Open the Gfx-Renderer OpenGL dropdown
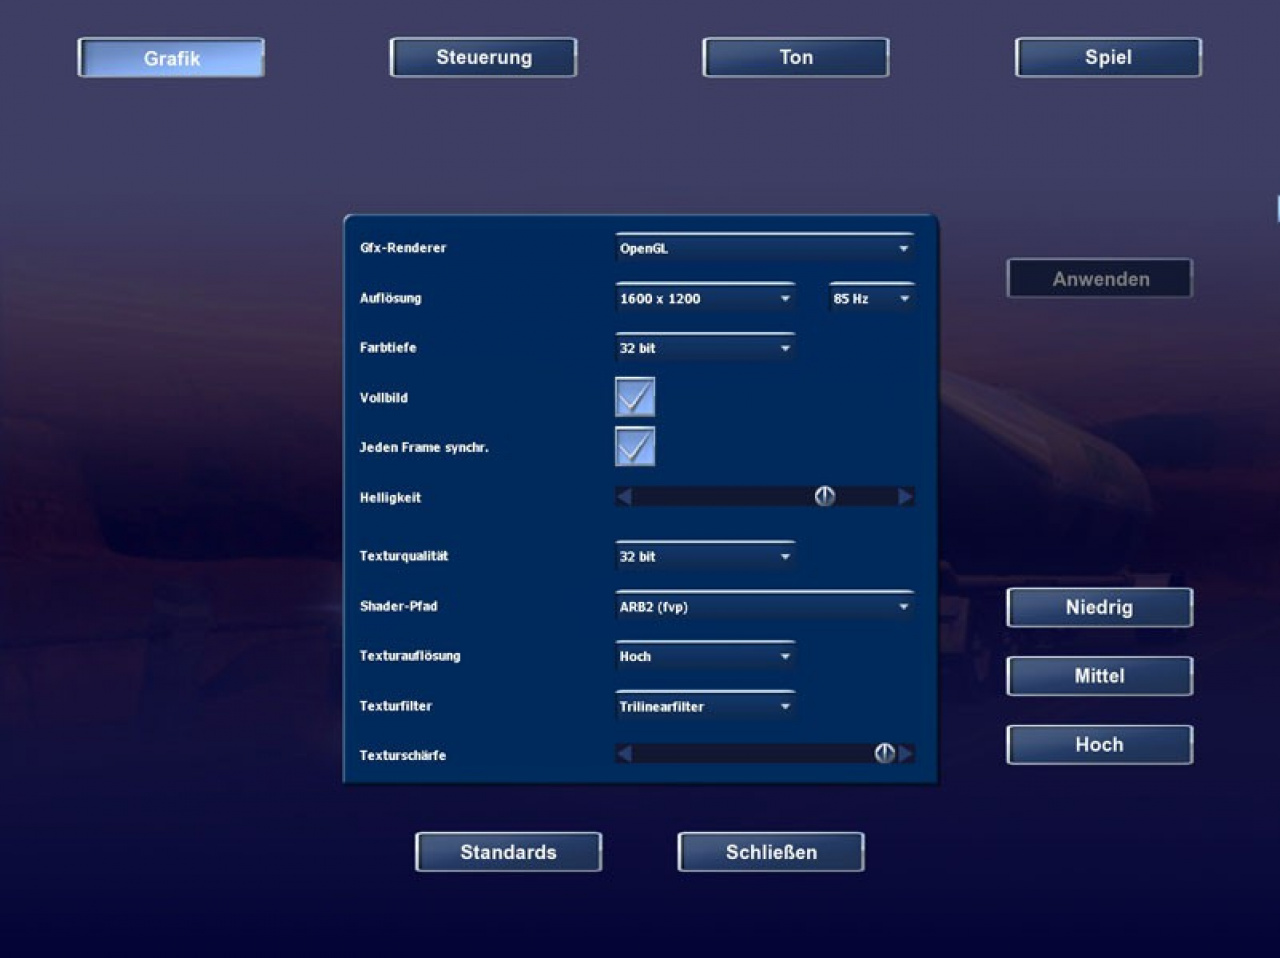This screenshot has height=958, width=1280. coord(765,248)
